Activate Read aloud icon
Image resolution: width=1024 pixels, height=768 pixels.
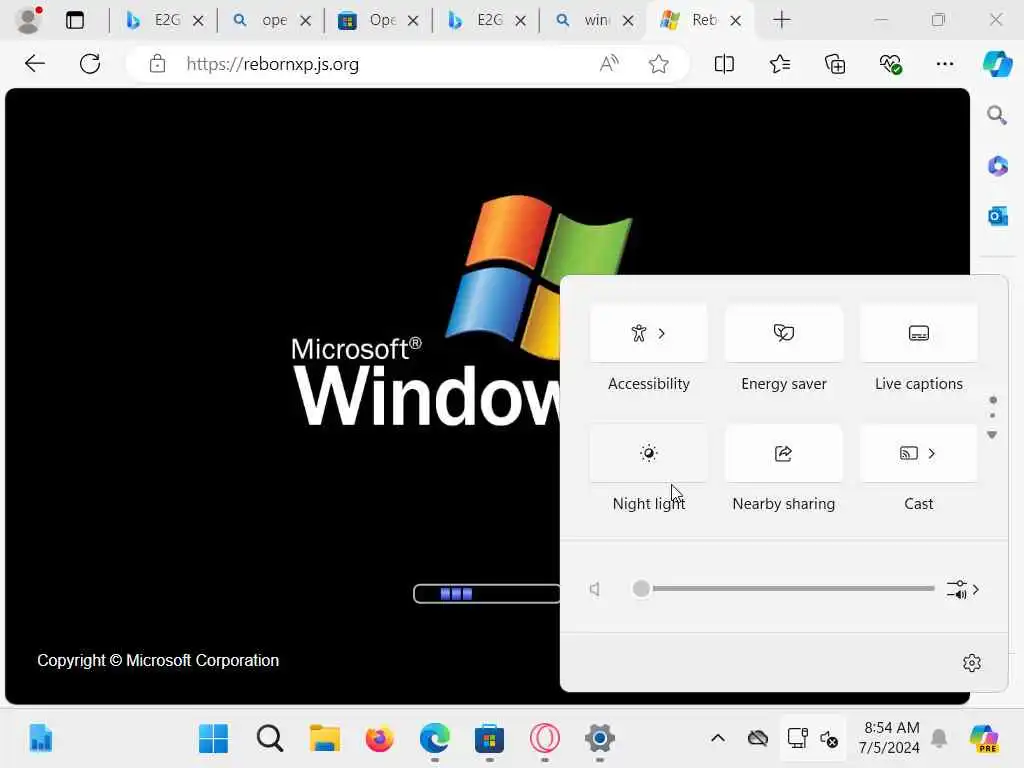[609, 63]
